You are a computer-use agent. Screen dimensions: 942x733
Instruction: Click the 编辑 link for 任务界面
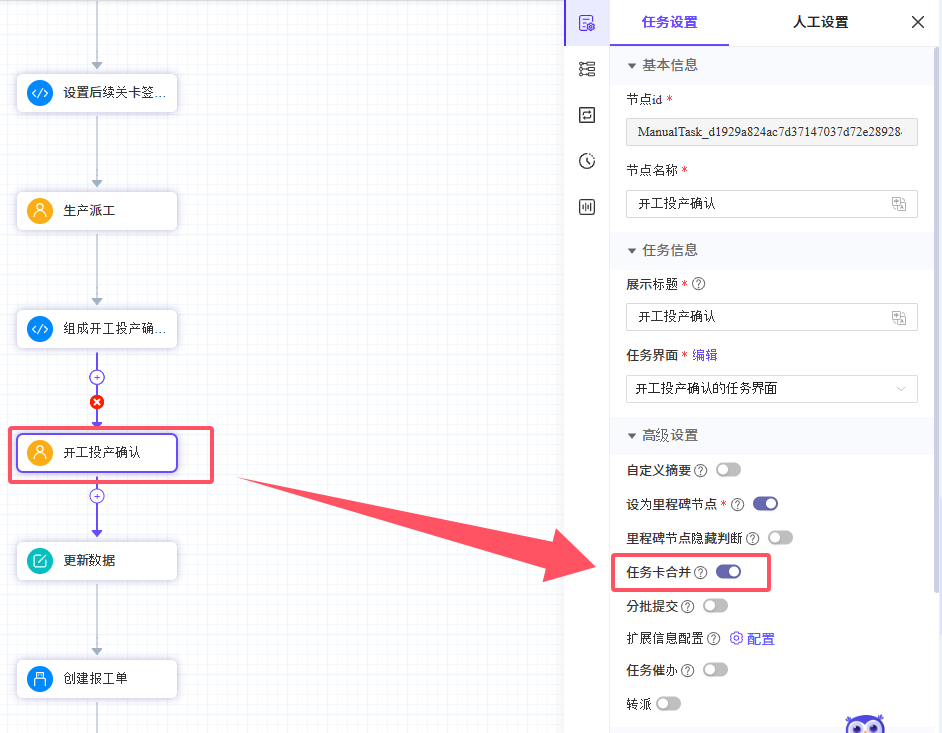point(705,355)
